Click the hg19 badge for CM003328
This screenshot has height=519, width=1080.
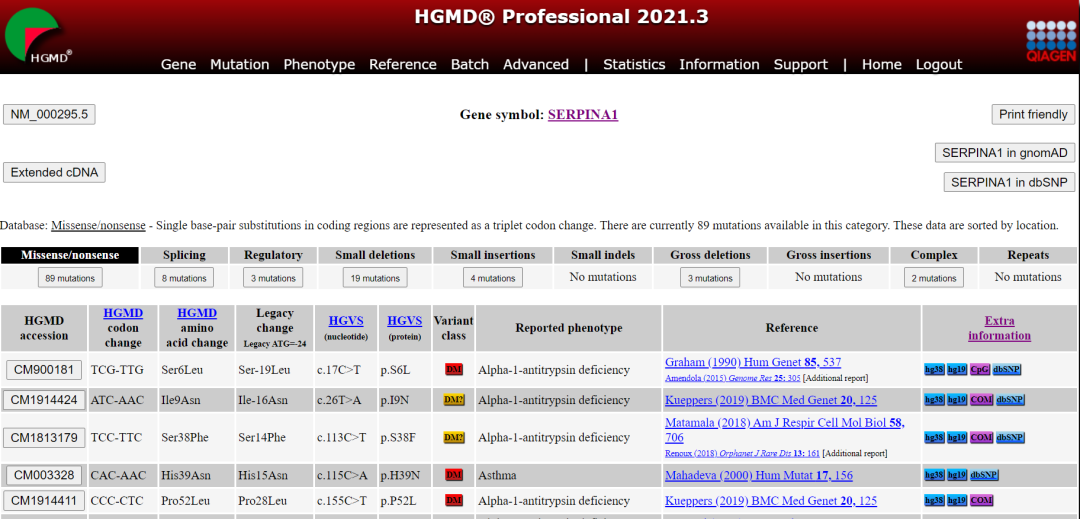click(x=956, y=474)
